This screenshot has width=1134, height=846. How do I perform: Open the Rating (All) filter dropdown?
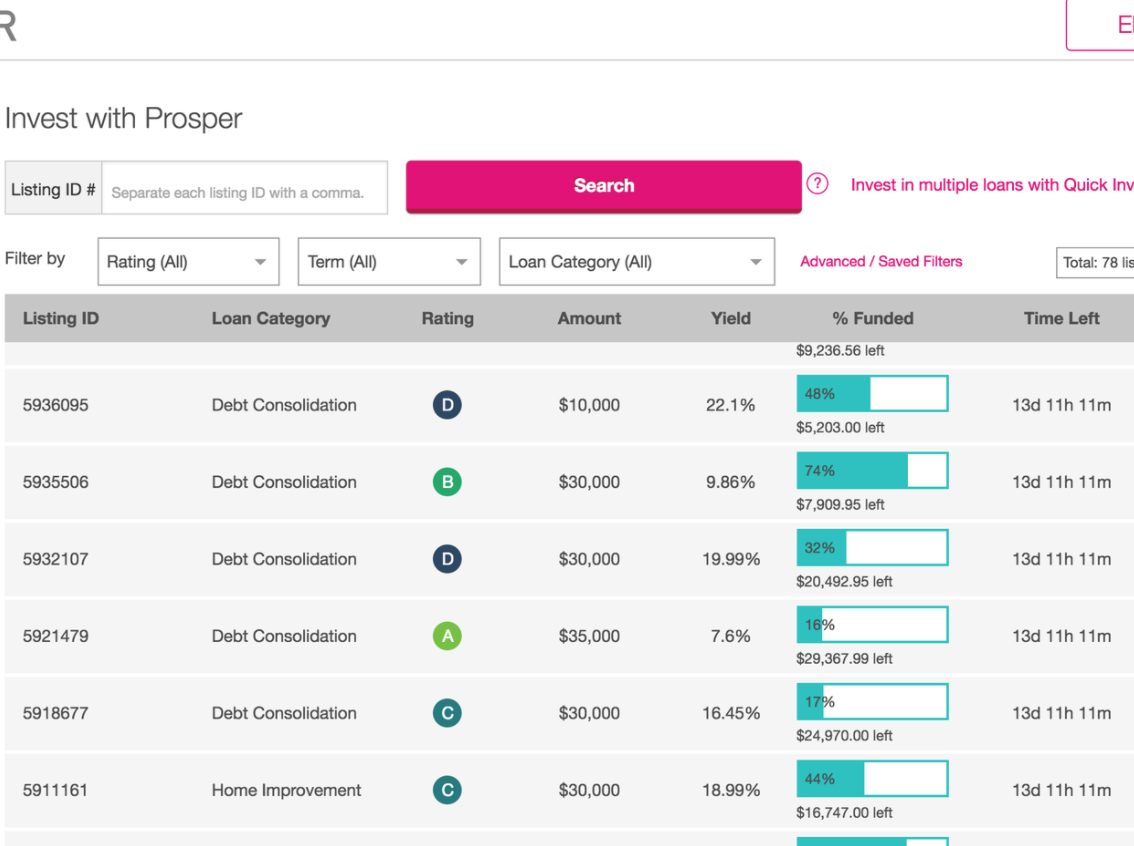pos(188,262)
